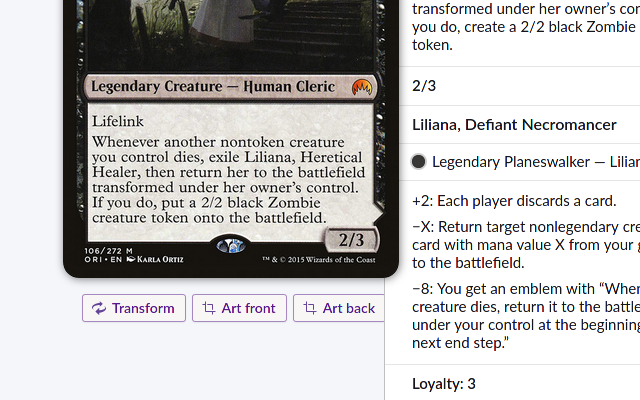
Task: Click the 2/3 power toughness box on card
Action: pyautogui.click(x=351, y=240)
